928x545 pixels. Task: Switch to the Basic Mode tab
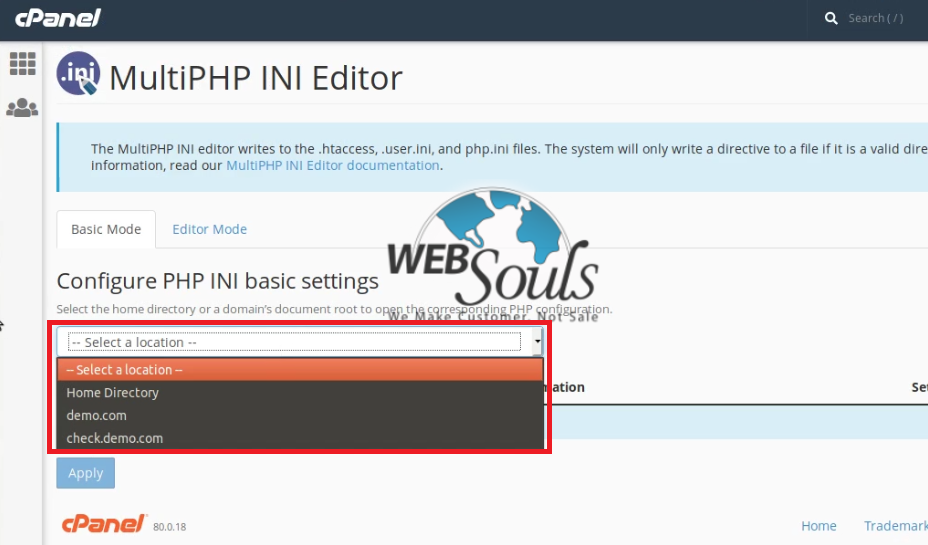pos(106,229)
